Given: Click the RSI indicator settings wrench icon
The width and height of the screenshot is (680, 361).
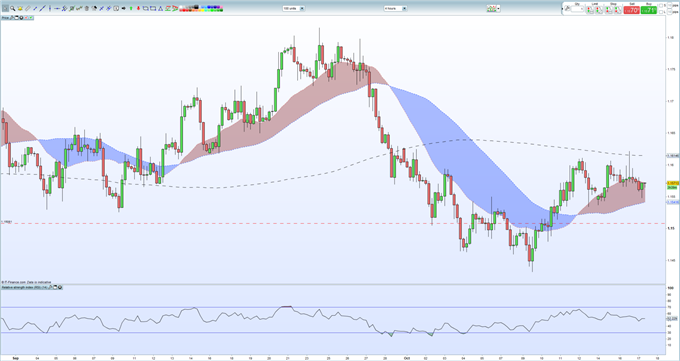Looking at the screenshot, I should [51, 287].
